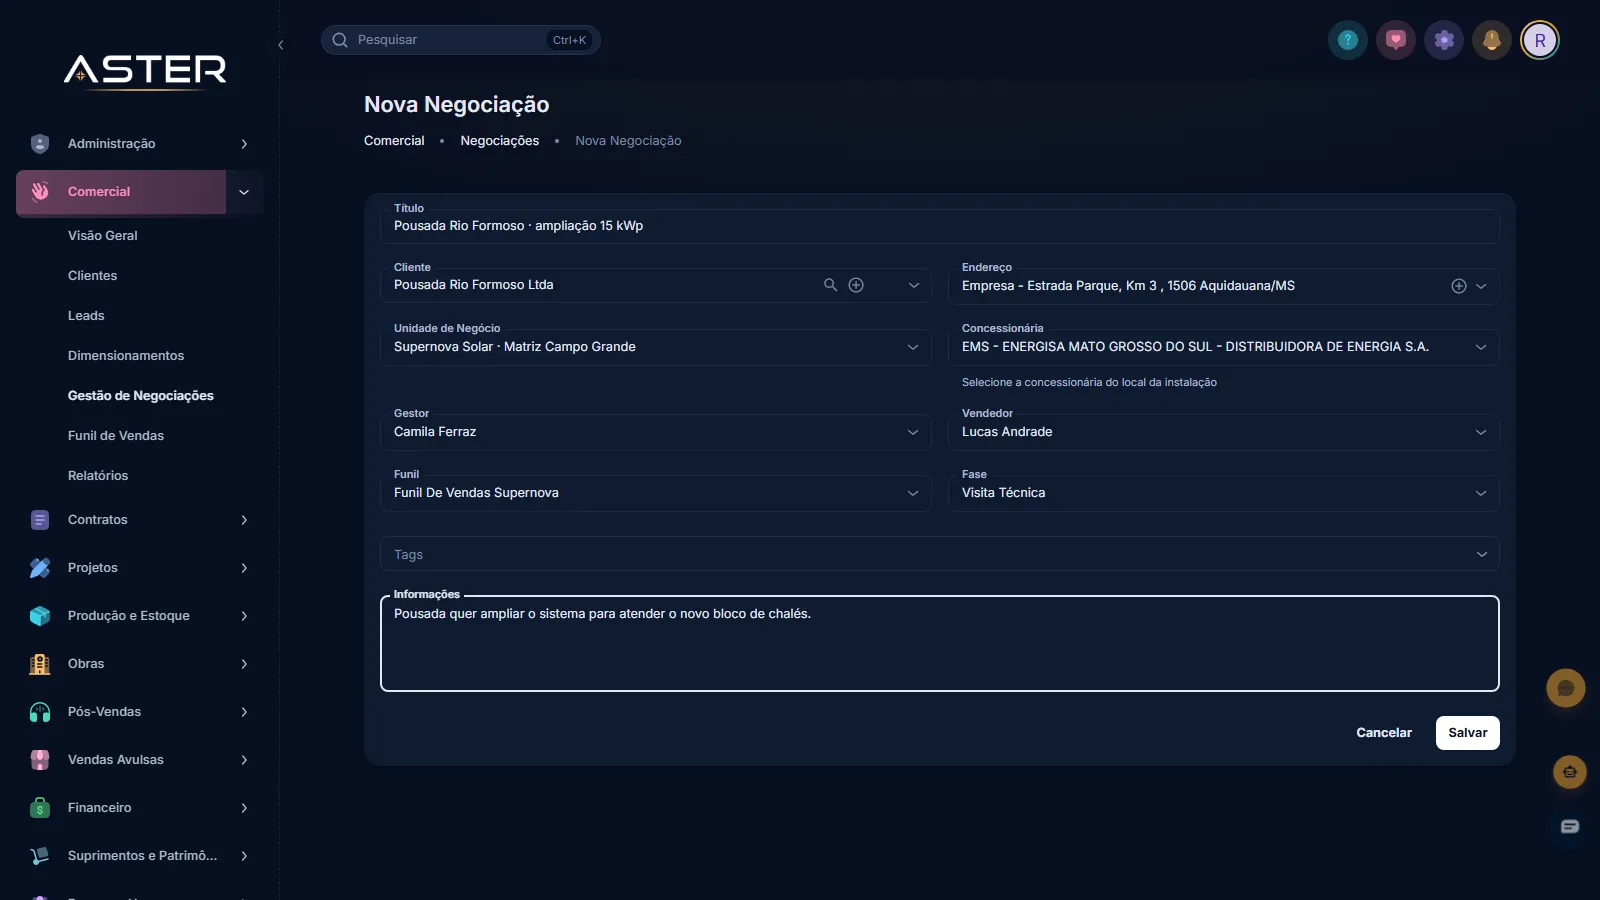Click the Pós-Vendas headset icon

pyautogui.click(x=40, y=712)
